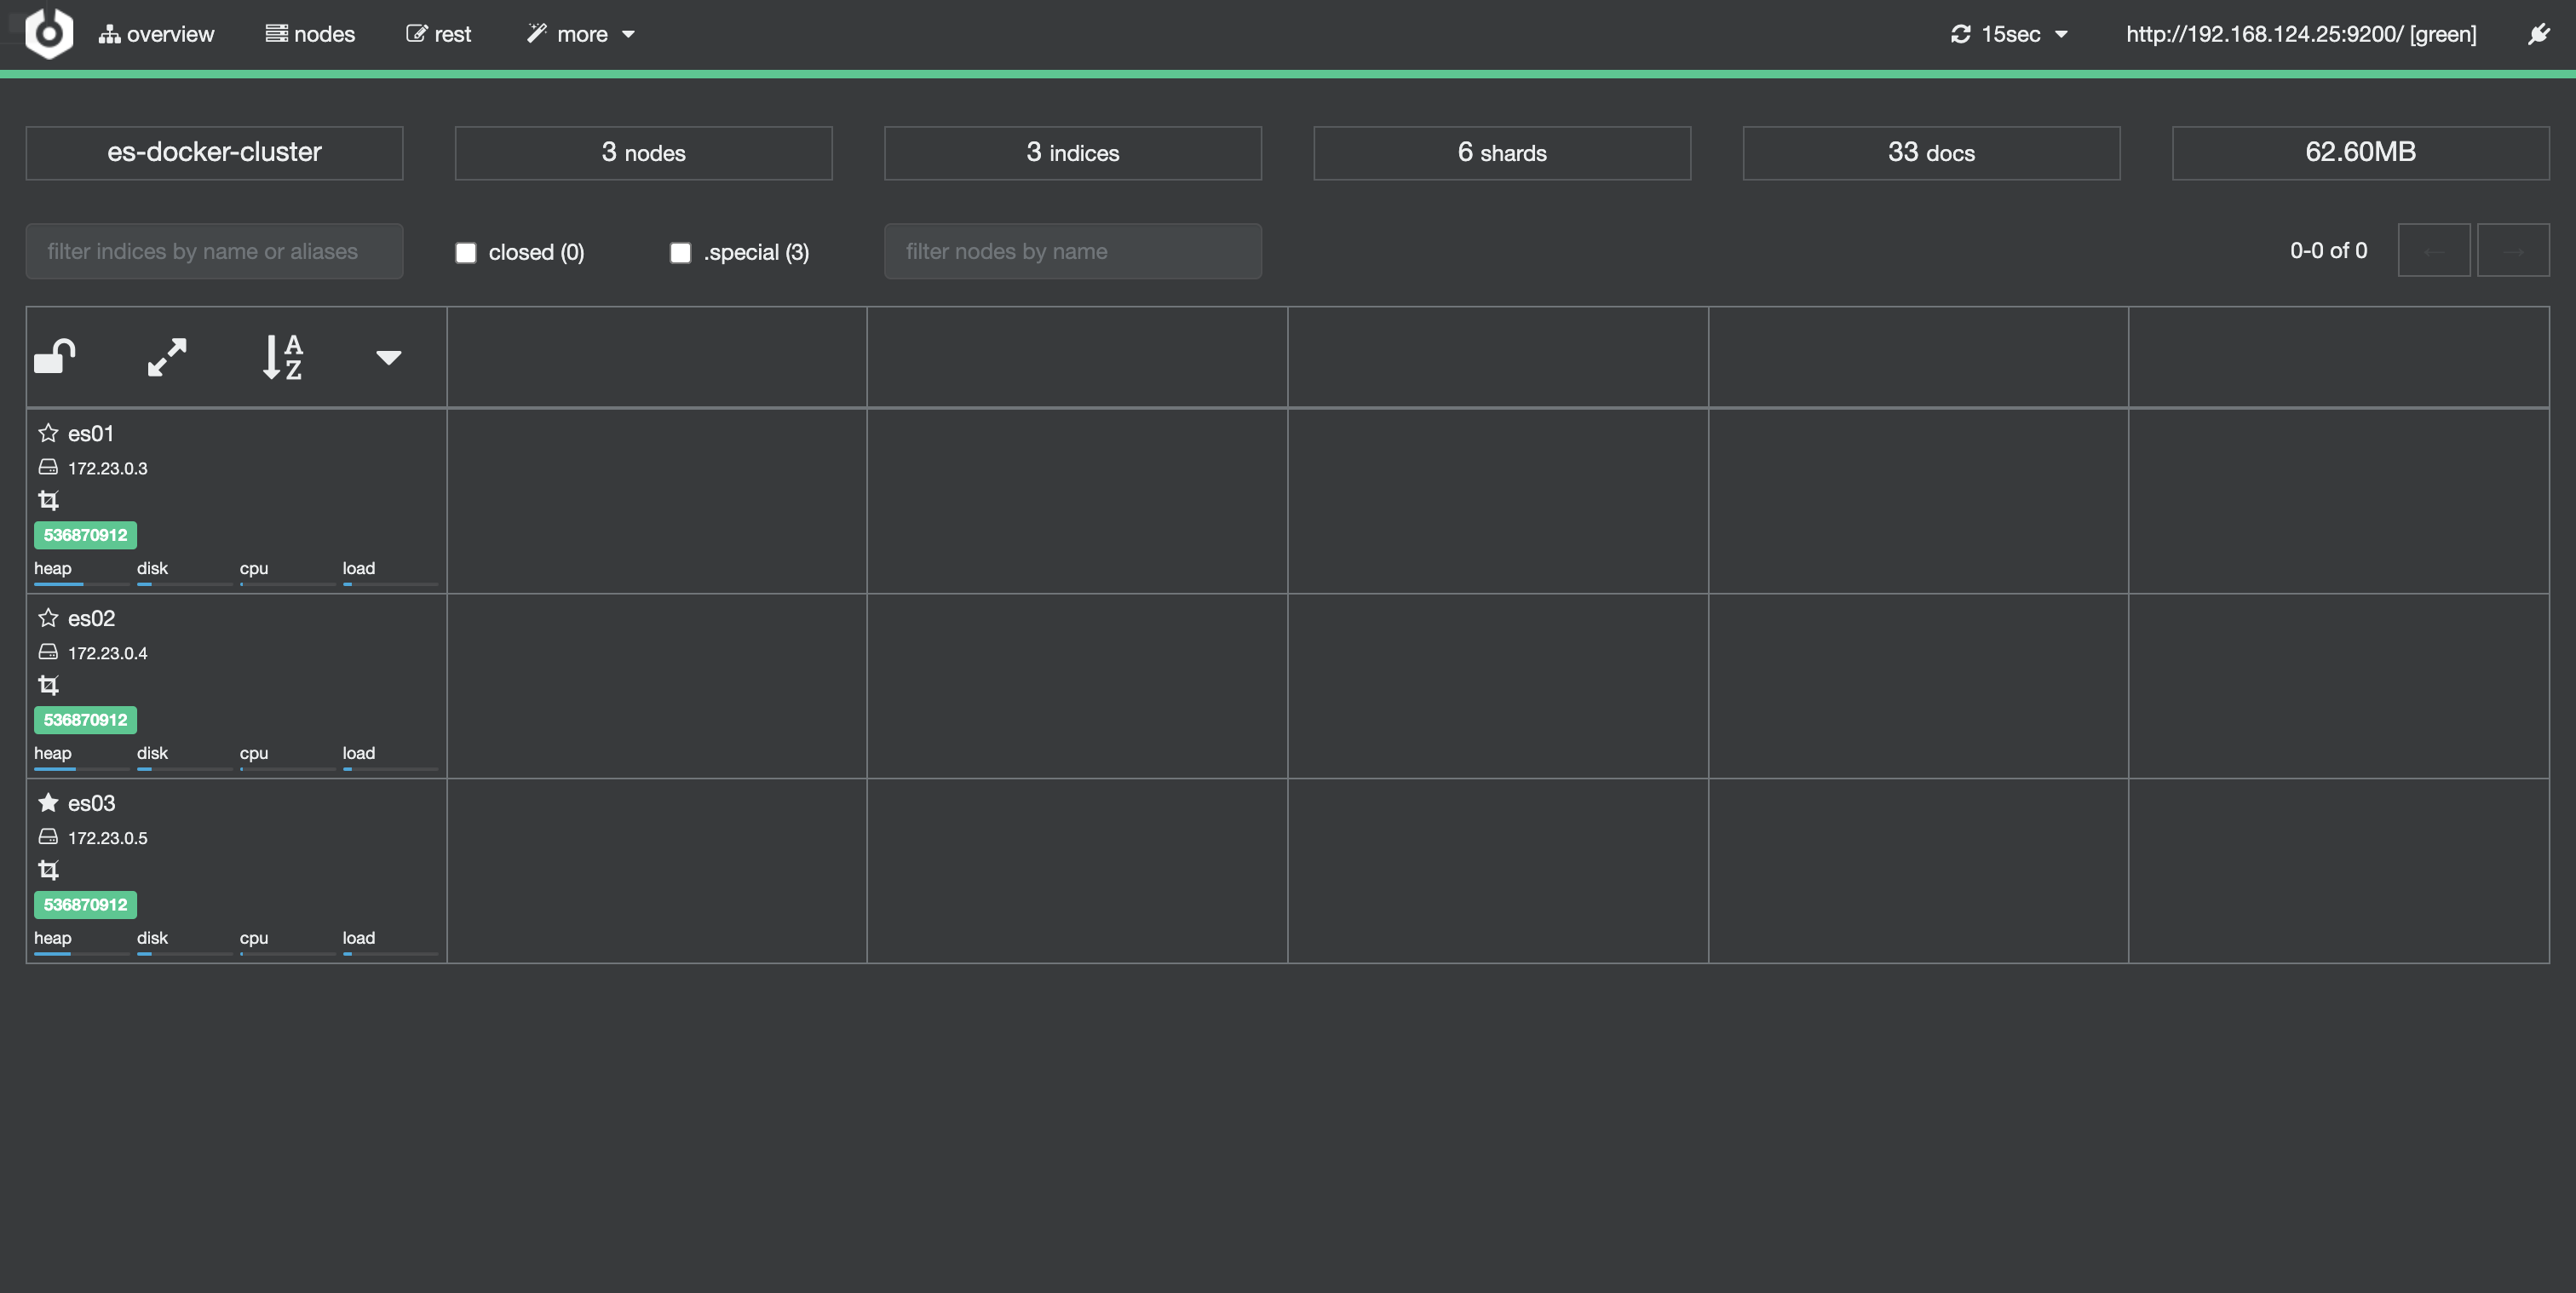Screen dimensions: 2576x1293
Task: Click the previous page arrow button
Action: 2434,250
